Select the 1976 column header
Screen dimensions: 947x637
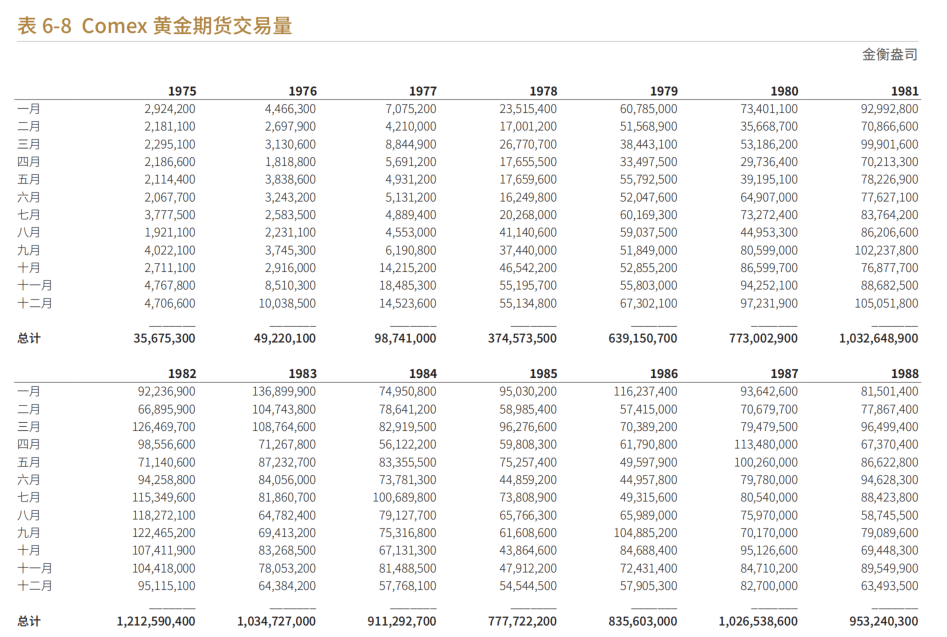pyautogui.click(x=302, y=91)
